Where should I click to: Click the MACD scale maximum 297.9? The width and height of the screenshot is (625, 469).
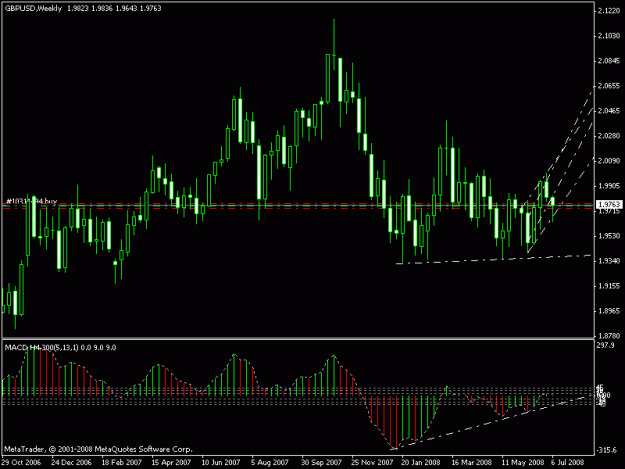click(605, 345)
